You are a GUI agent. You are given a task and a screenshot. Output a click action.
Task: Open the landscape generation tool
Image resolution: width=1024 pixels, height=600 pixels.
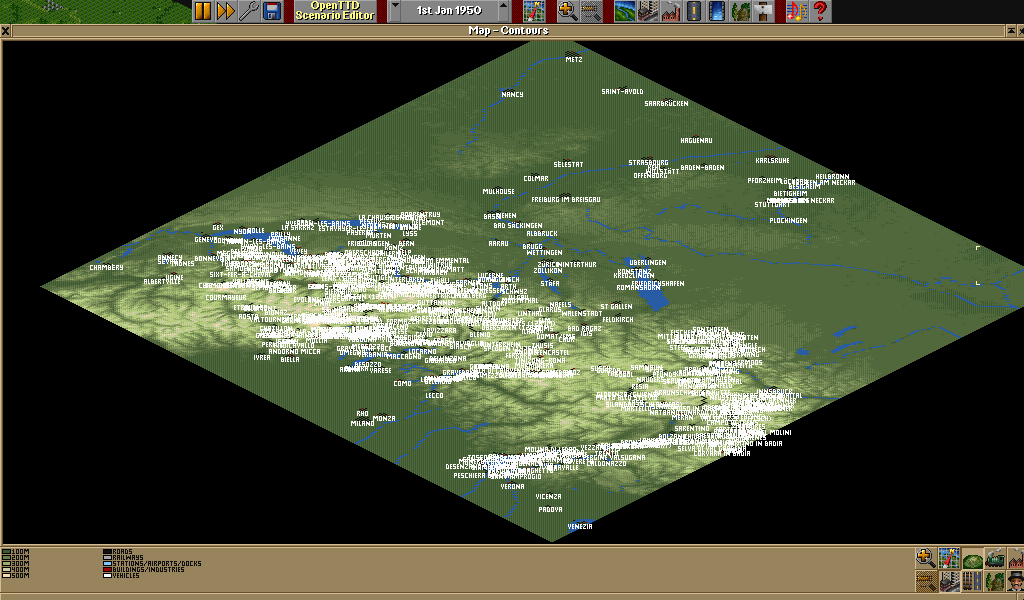(x=624, y=11)
